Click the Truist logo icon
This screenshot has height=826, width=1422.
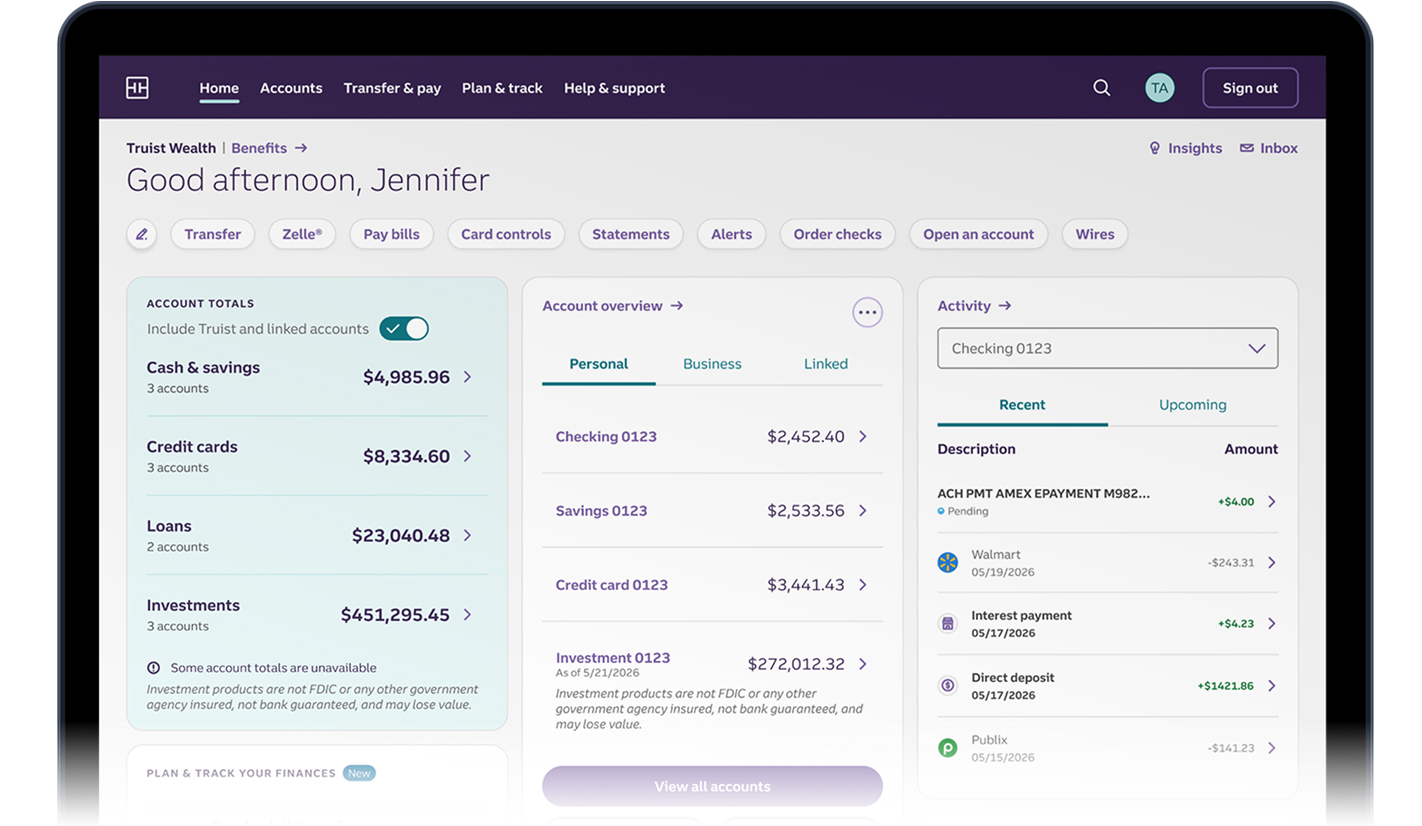(x=137, y=88)
